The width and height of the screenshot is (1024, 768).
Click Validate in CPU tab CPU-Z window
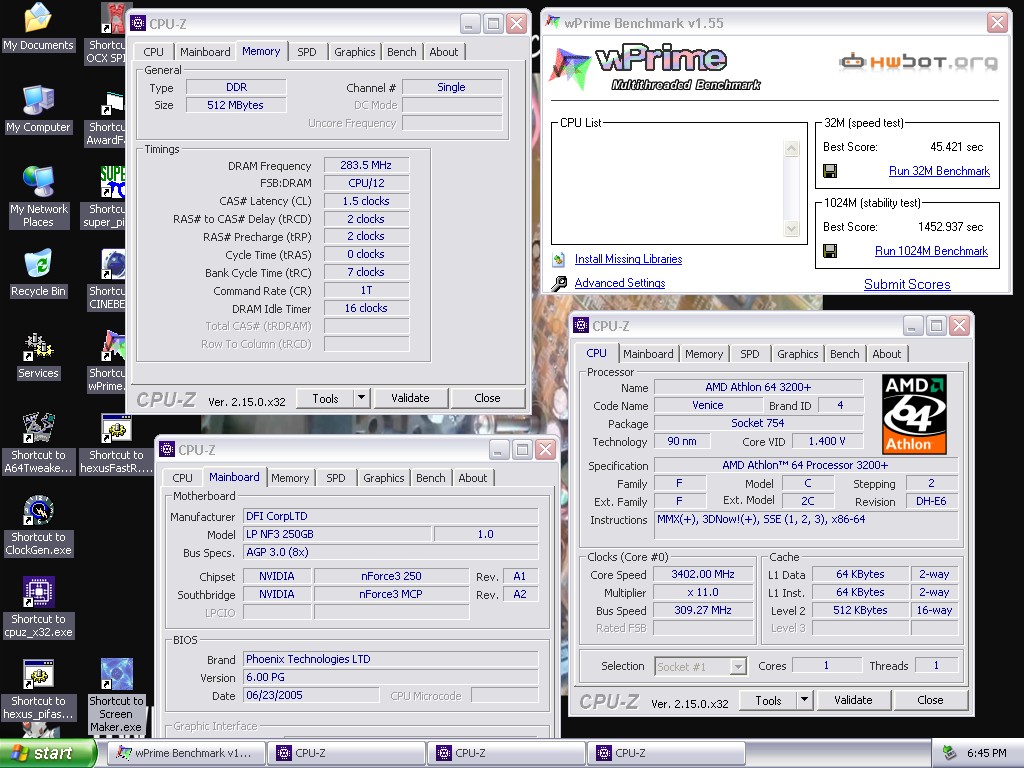tap(853, 700)
